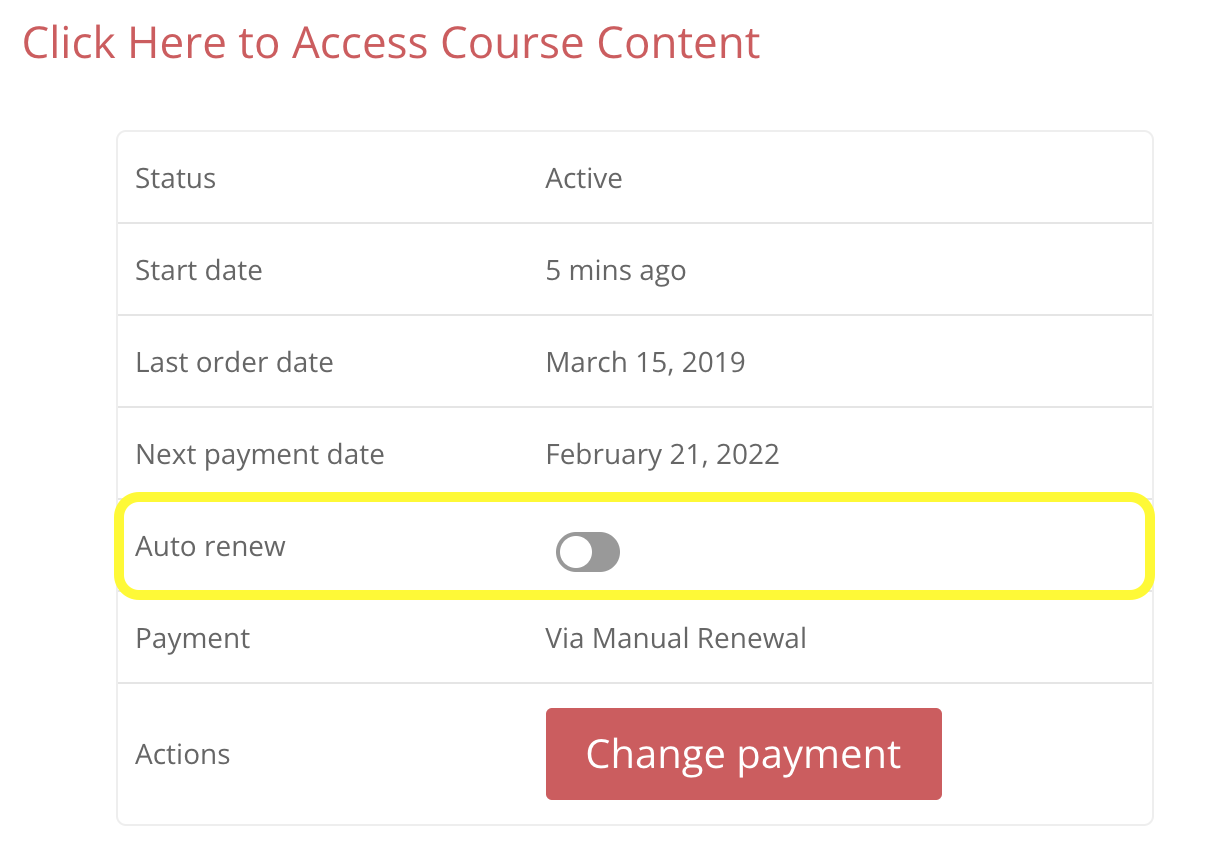Click the Next payment date label

tap(260, 455)
